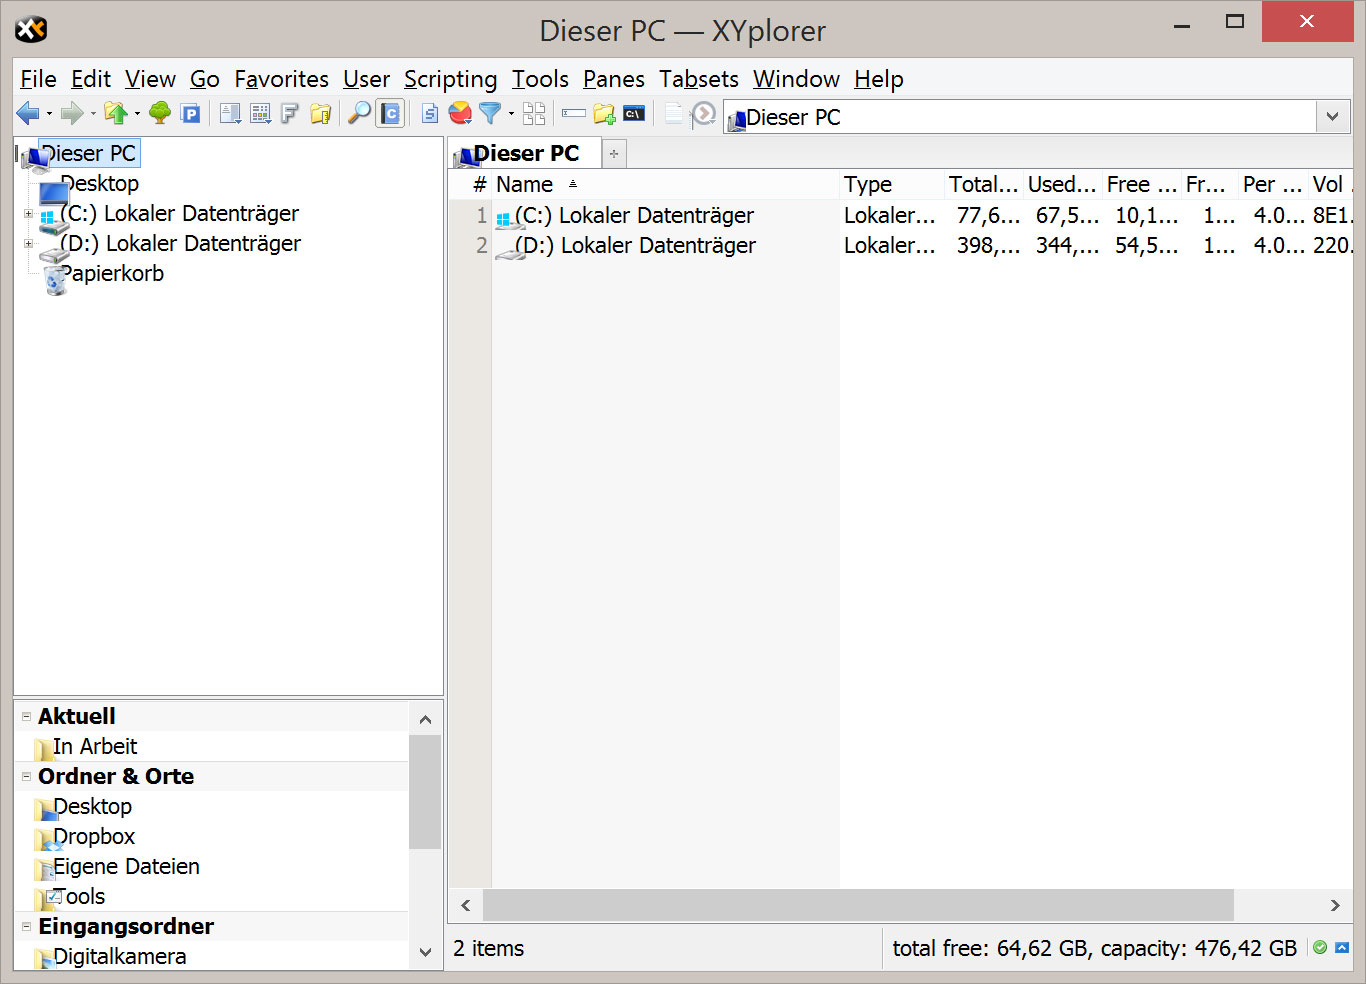Image resolution: width=1366 pixels, height=984 pixels.
Task: Open Dropbox from the catalog
Action: (x=94, y=837)
